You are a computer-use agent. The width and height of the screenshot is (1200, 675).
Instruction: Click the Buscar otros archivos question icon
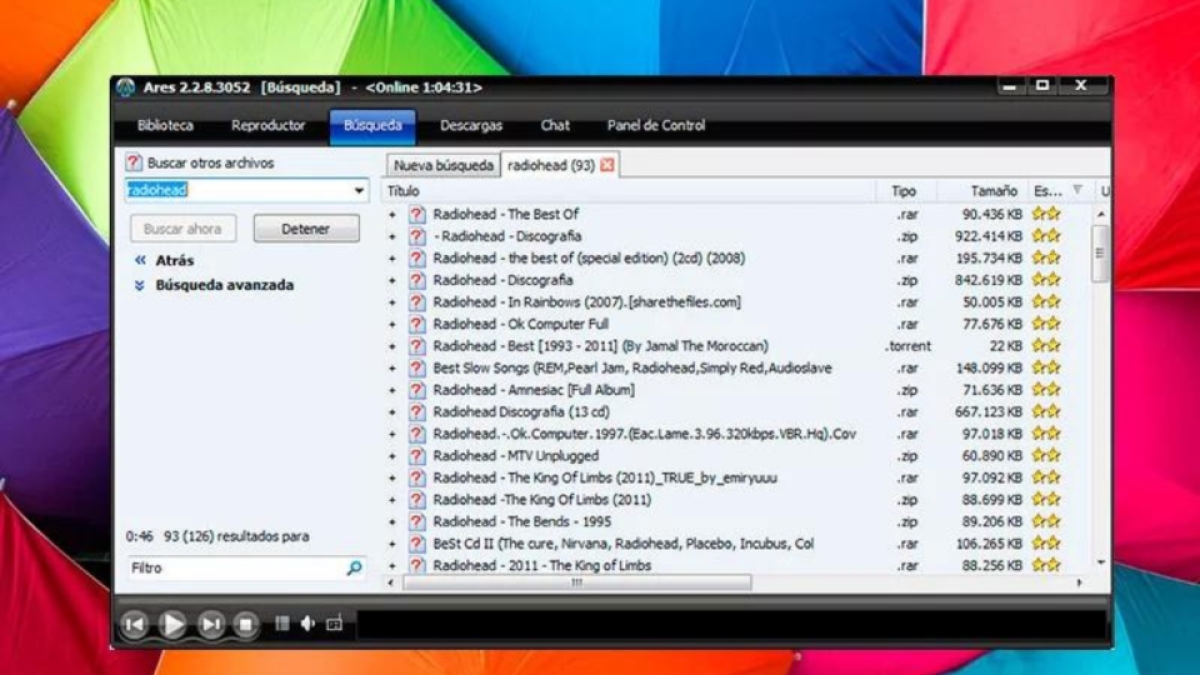point(134,163)
